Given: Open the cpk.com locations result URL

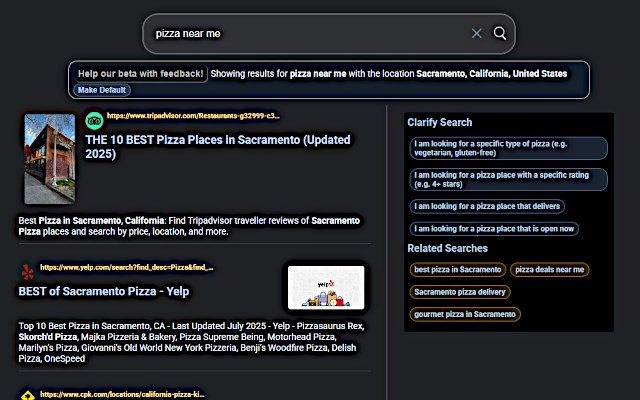Looking at the screenshot, I should [x=122, y=394].
